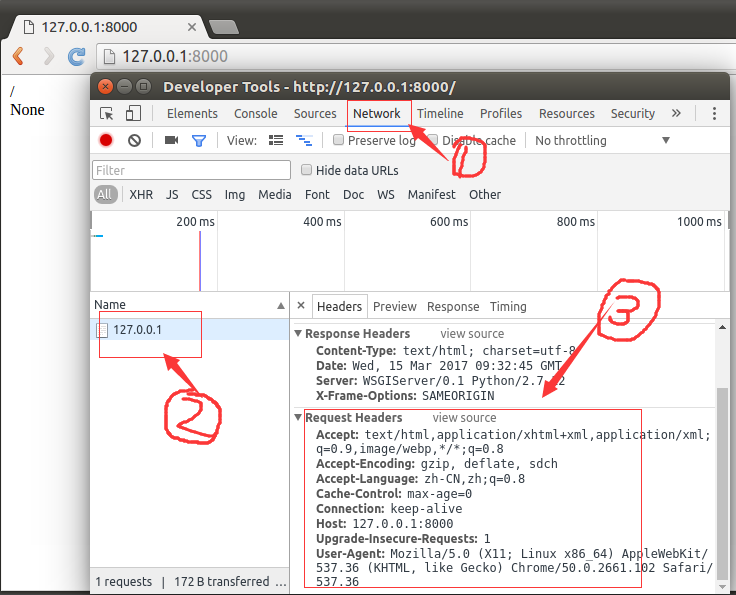Check the Hide data URLs option
Screen dimensions: 736x595
coord(307,170)
